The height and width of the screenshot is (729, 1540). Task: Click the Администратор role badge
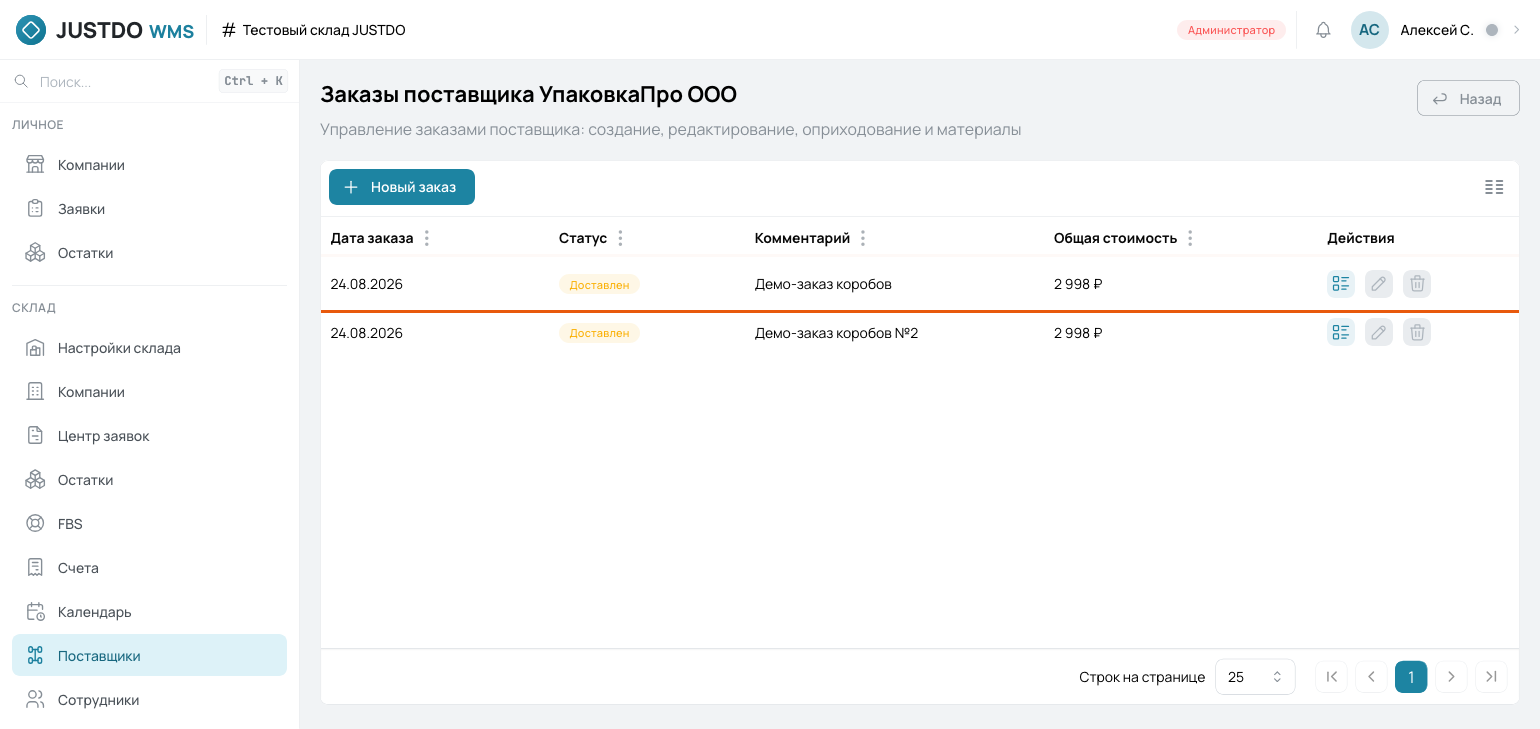[1231, 30]
